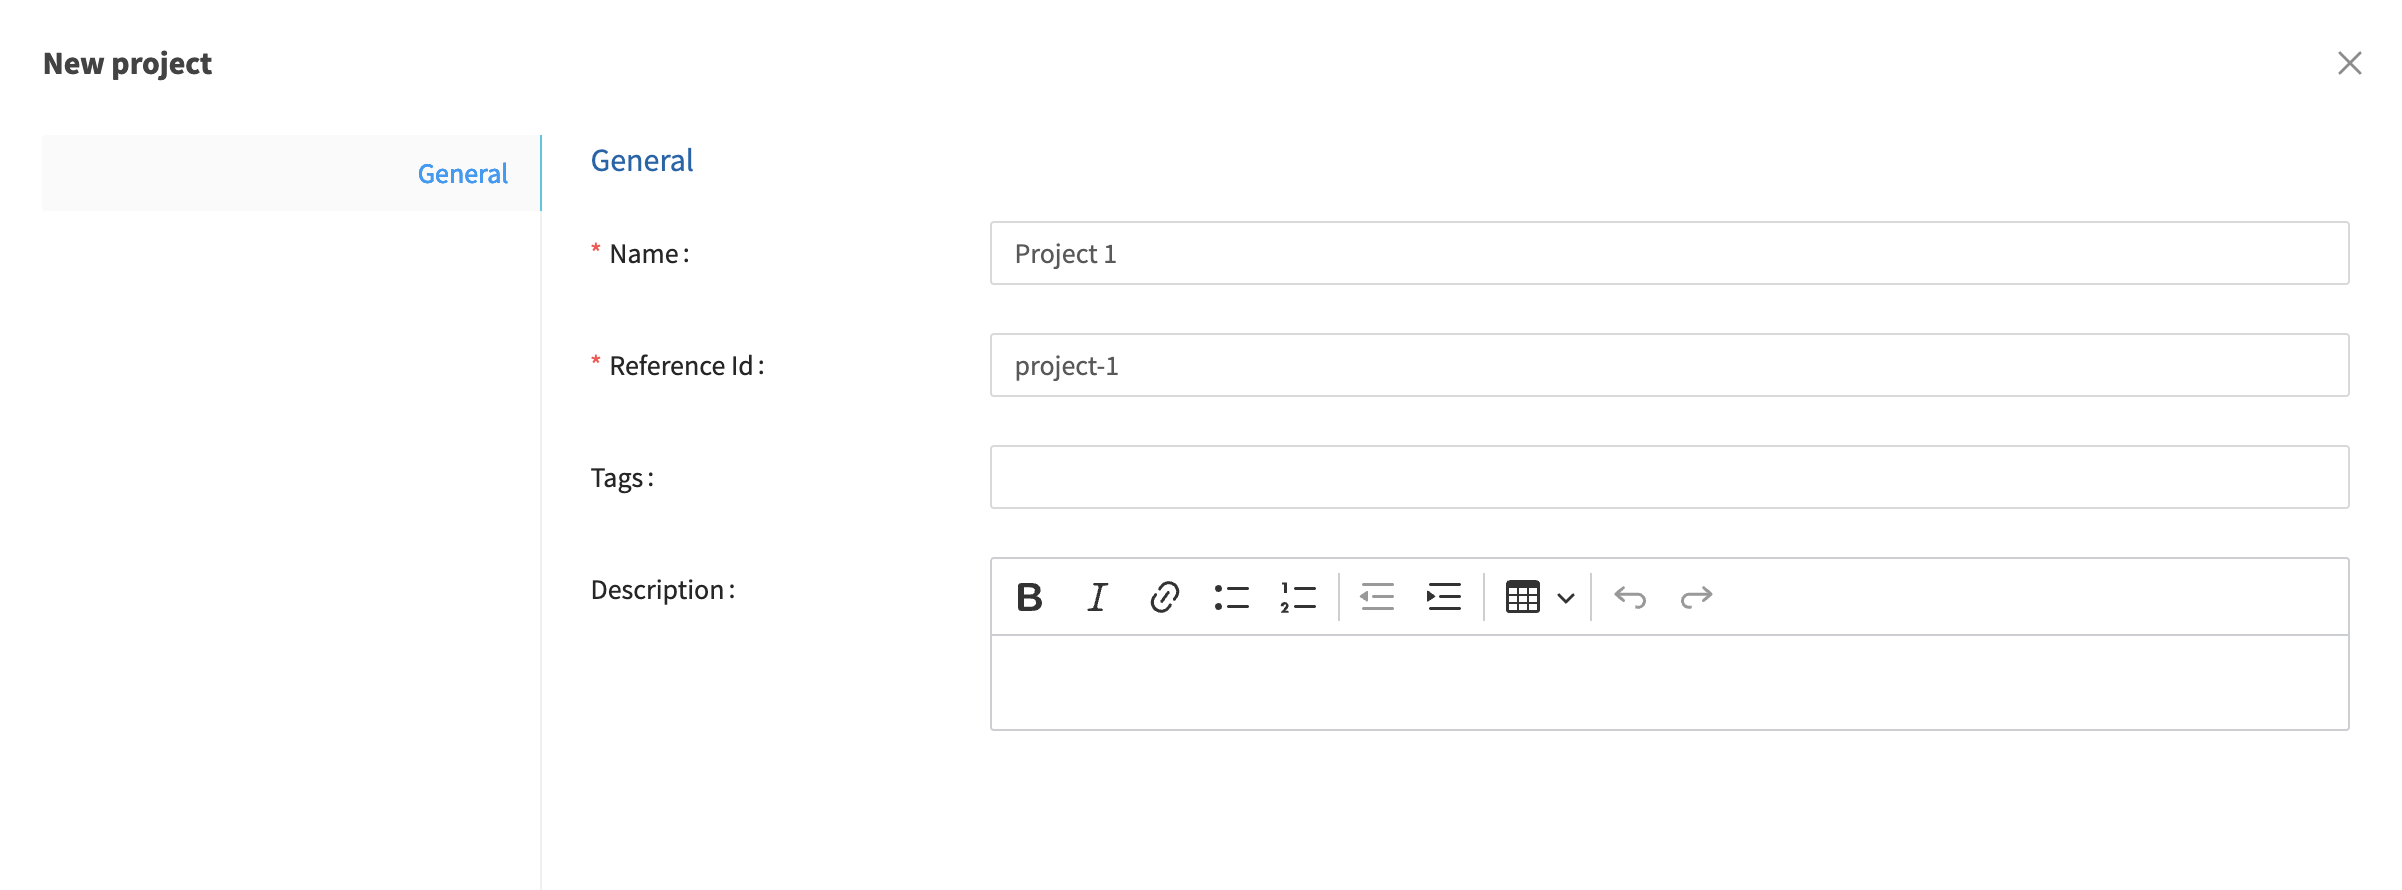
Task: Decrease indent in the description editor
Action: 1376,597
